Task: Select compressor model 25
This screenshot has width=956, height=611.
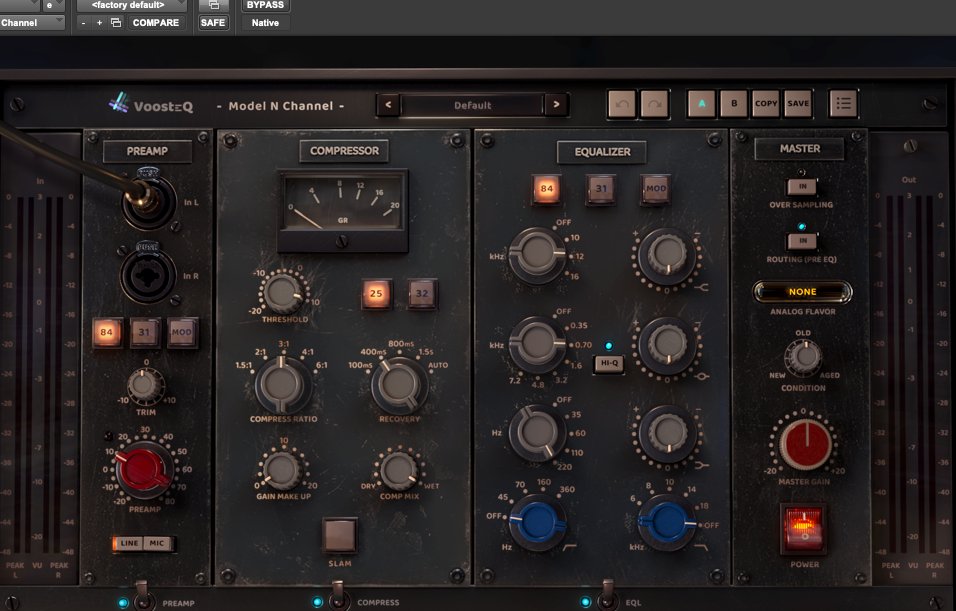Action: click(x=376, y=294)
